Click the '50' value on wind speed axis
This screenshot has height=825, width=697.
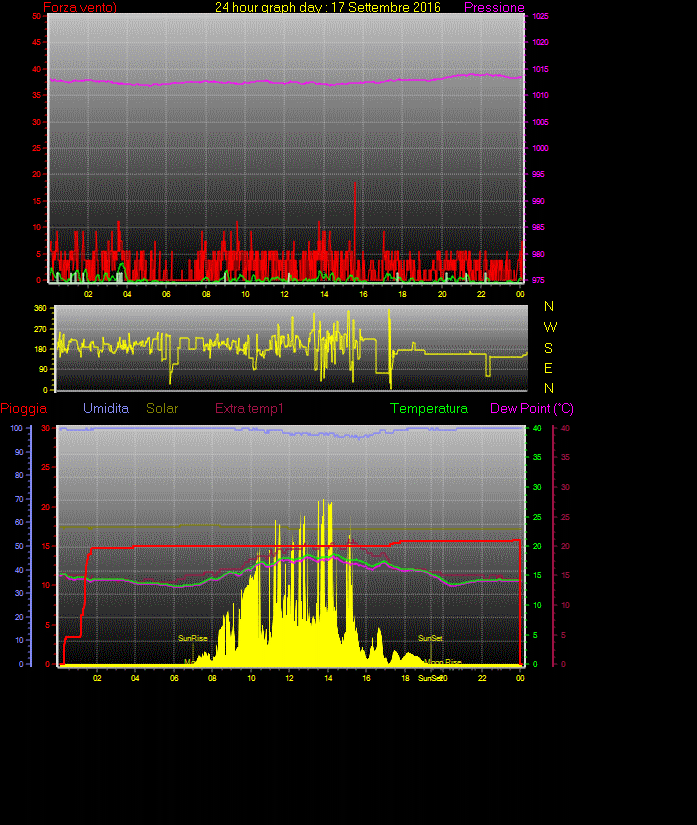pos(36,16)
